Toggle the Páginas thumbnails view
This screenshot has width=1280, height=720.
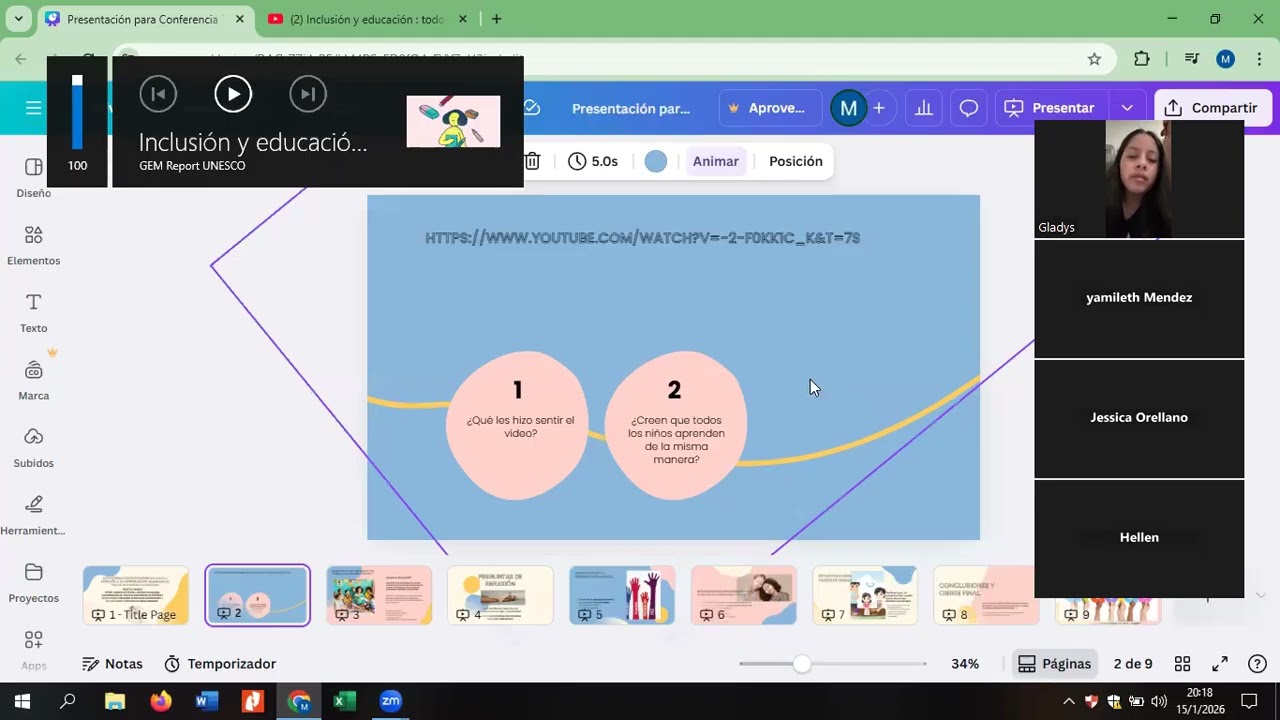click(1054, 664)
